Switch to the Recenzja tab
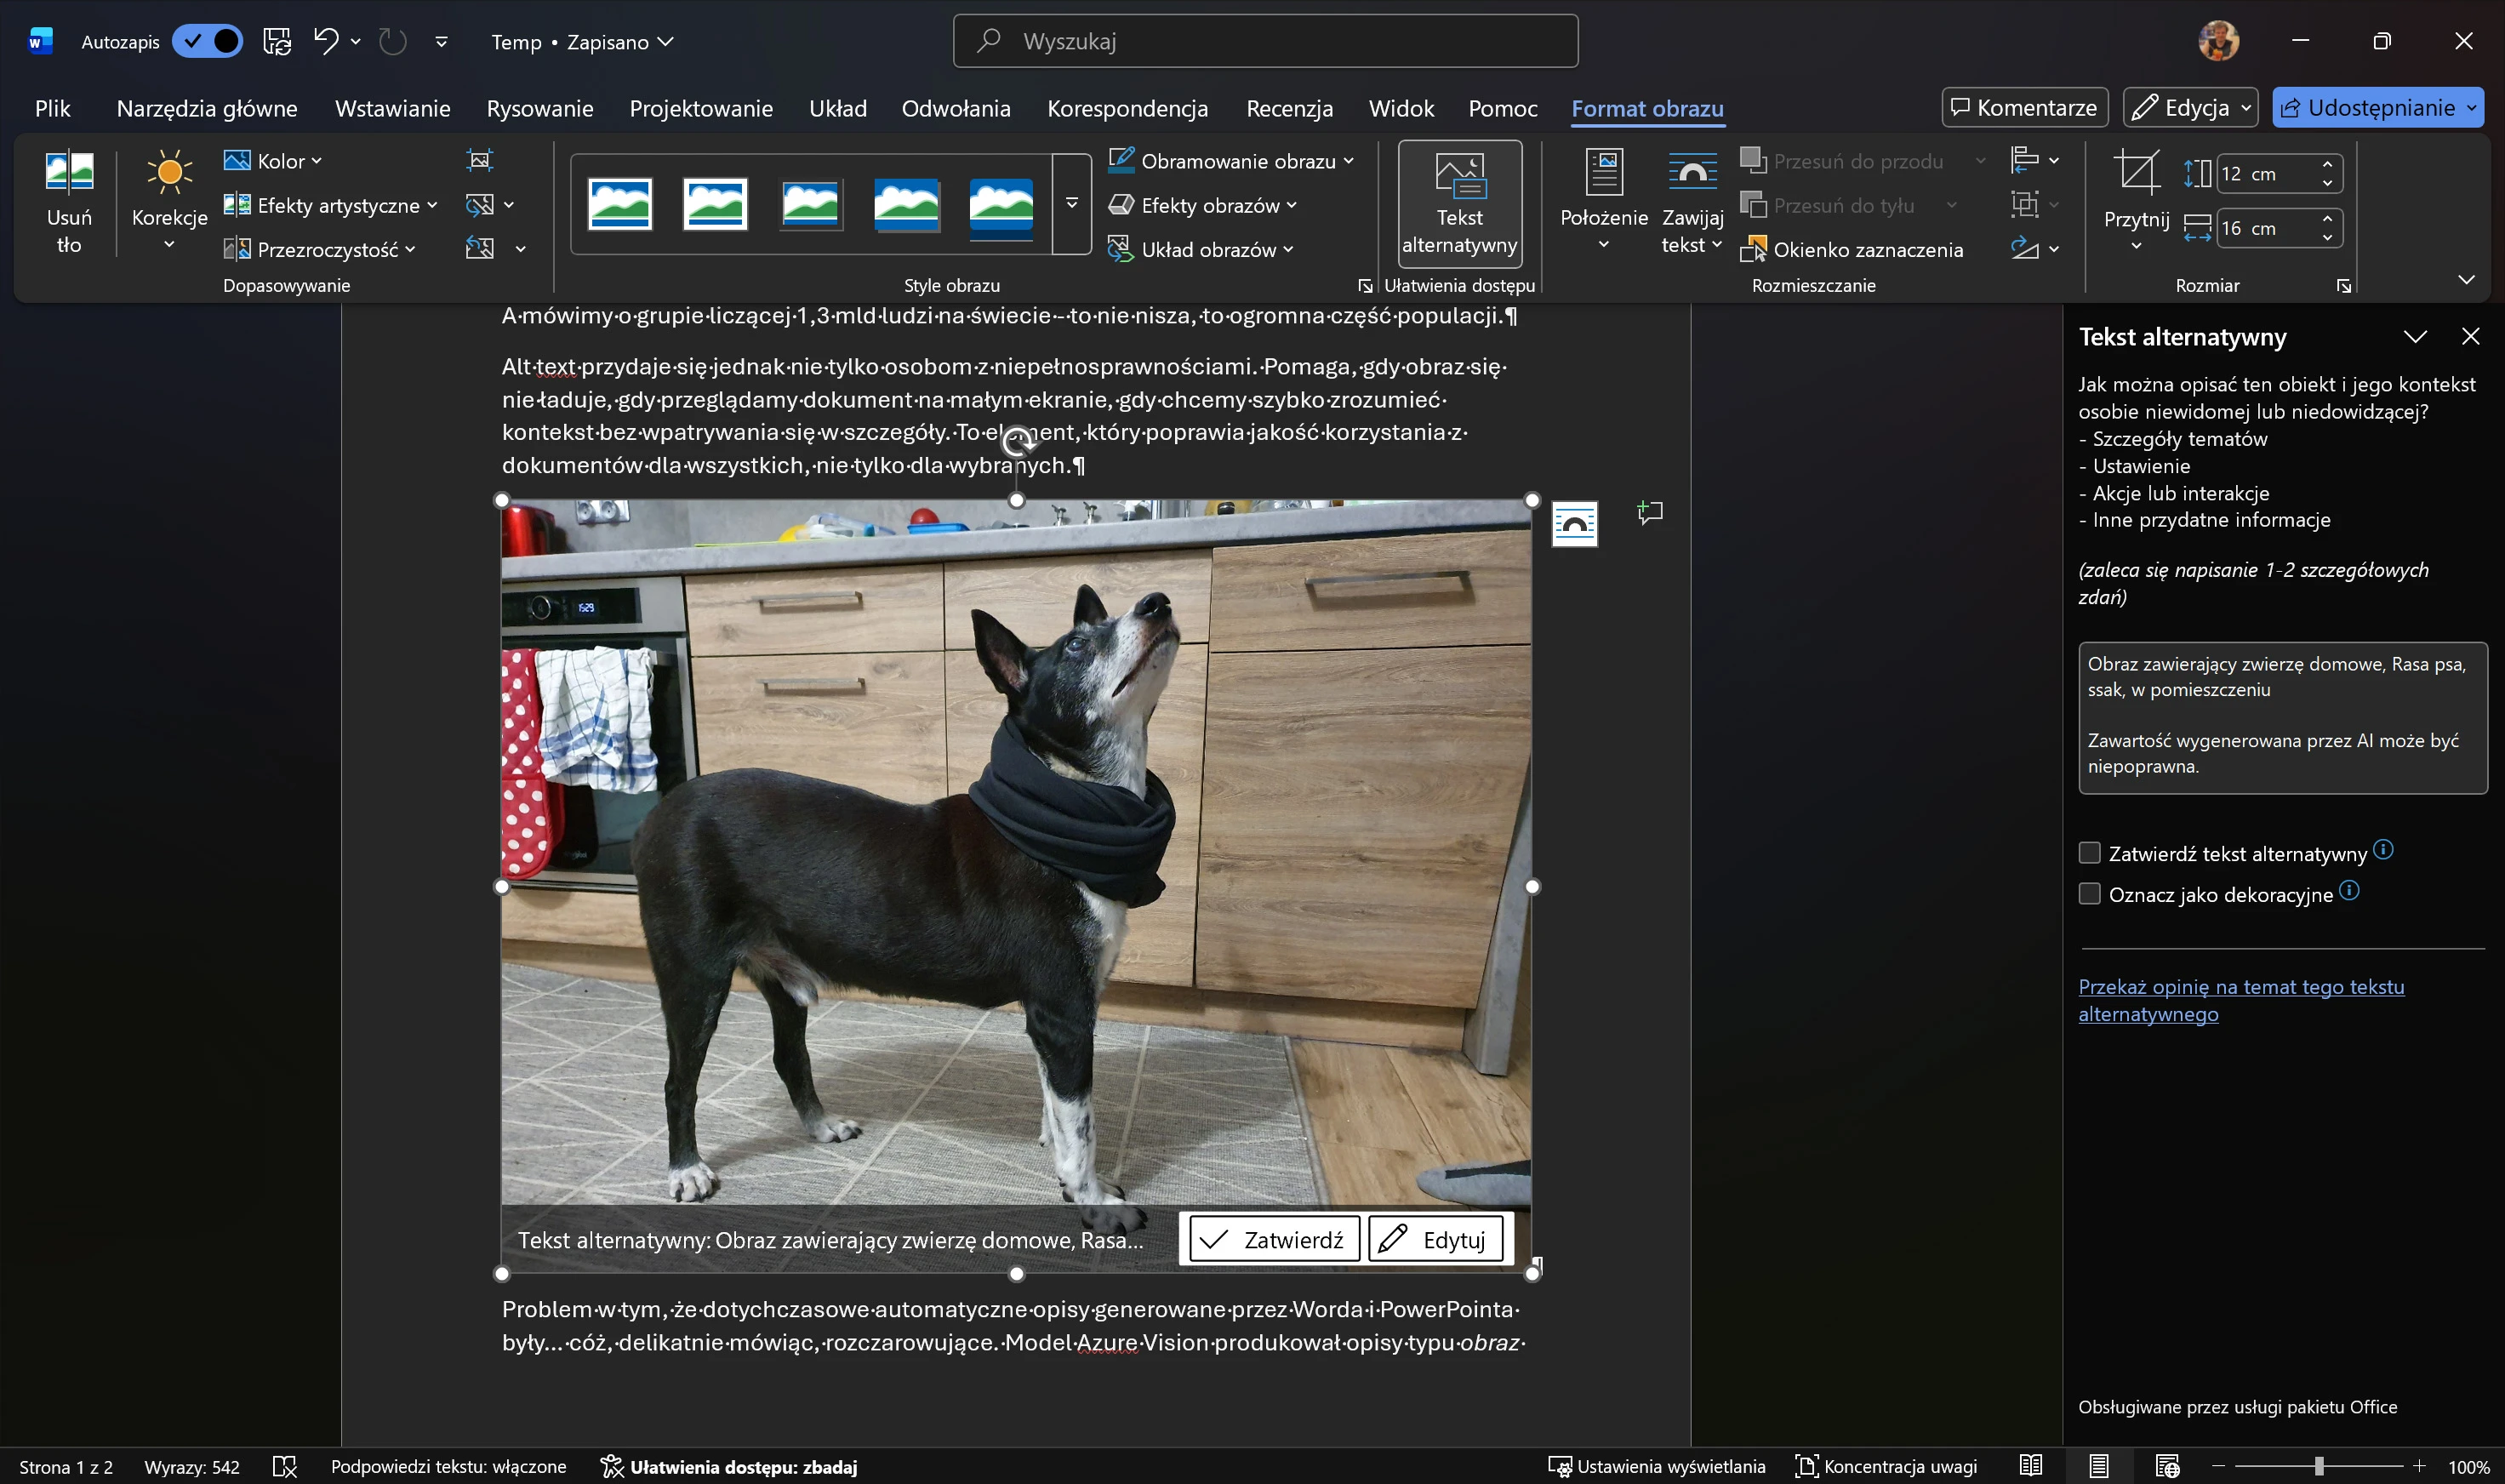Screen dimensions: 2505x1484 coord(1289,108)
